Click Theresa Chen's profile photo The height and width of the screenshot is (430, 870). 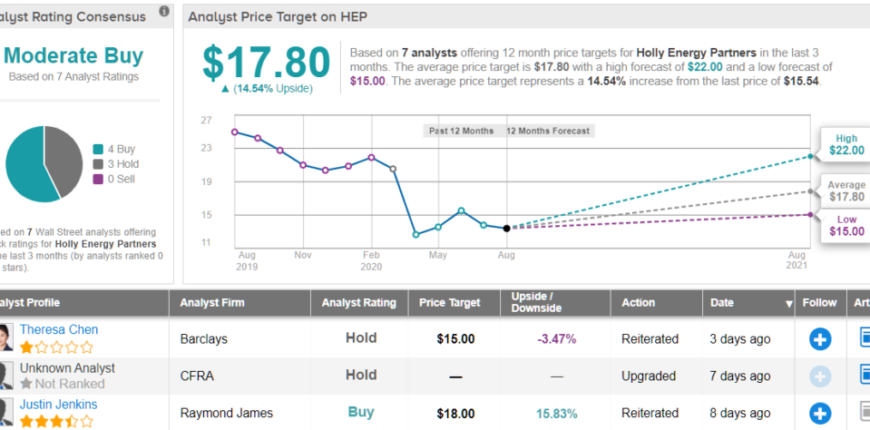[x=6, y=338]
